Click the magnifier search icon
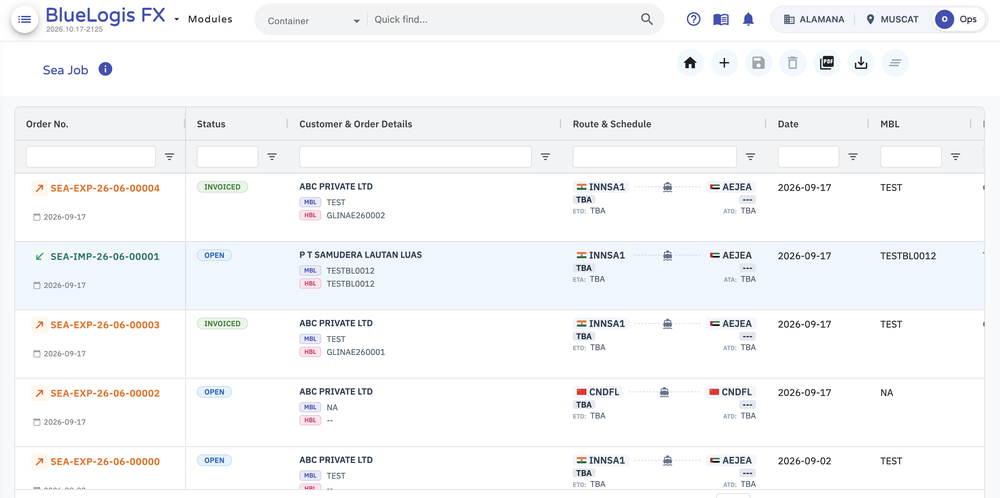This screenshot has width=1000, height=498. point(647,19)
